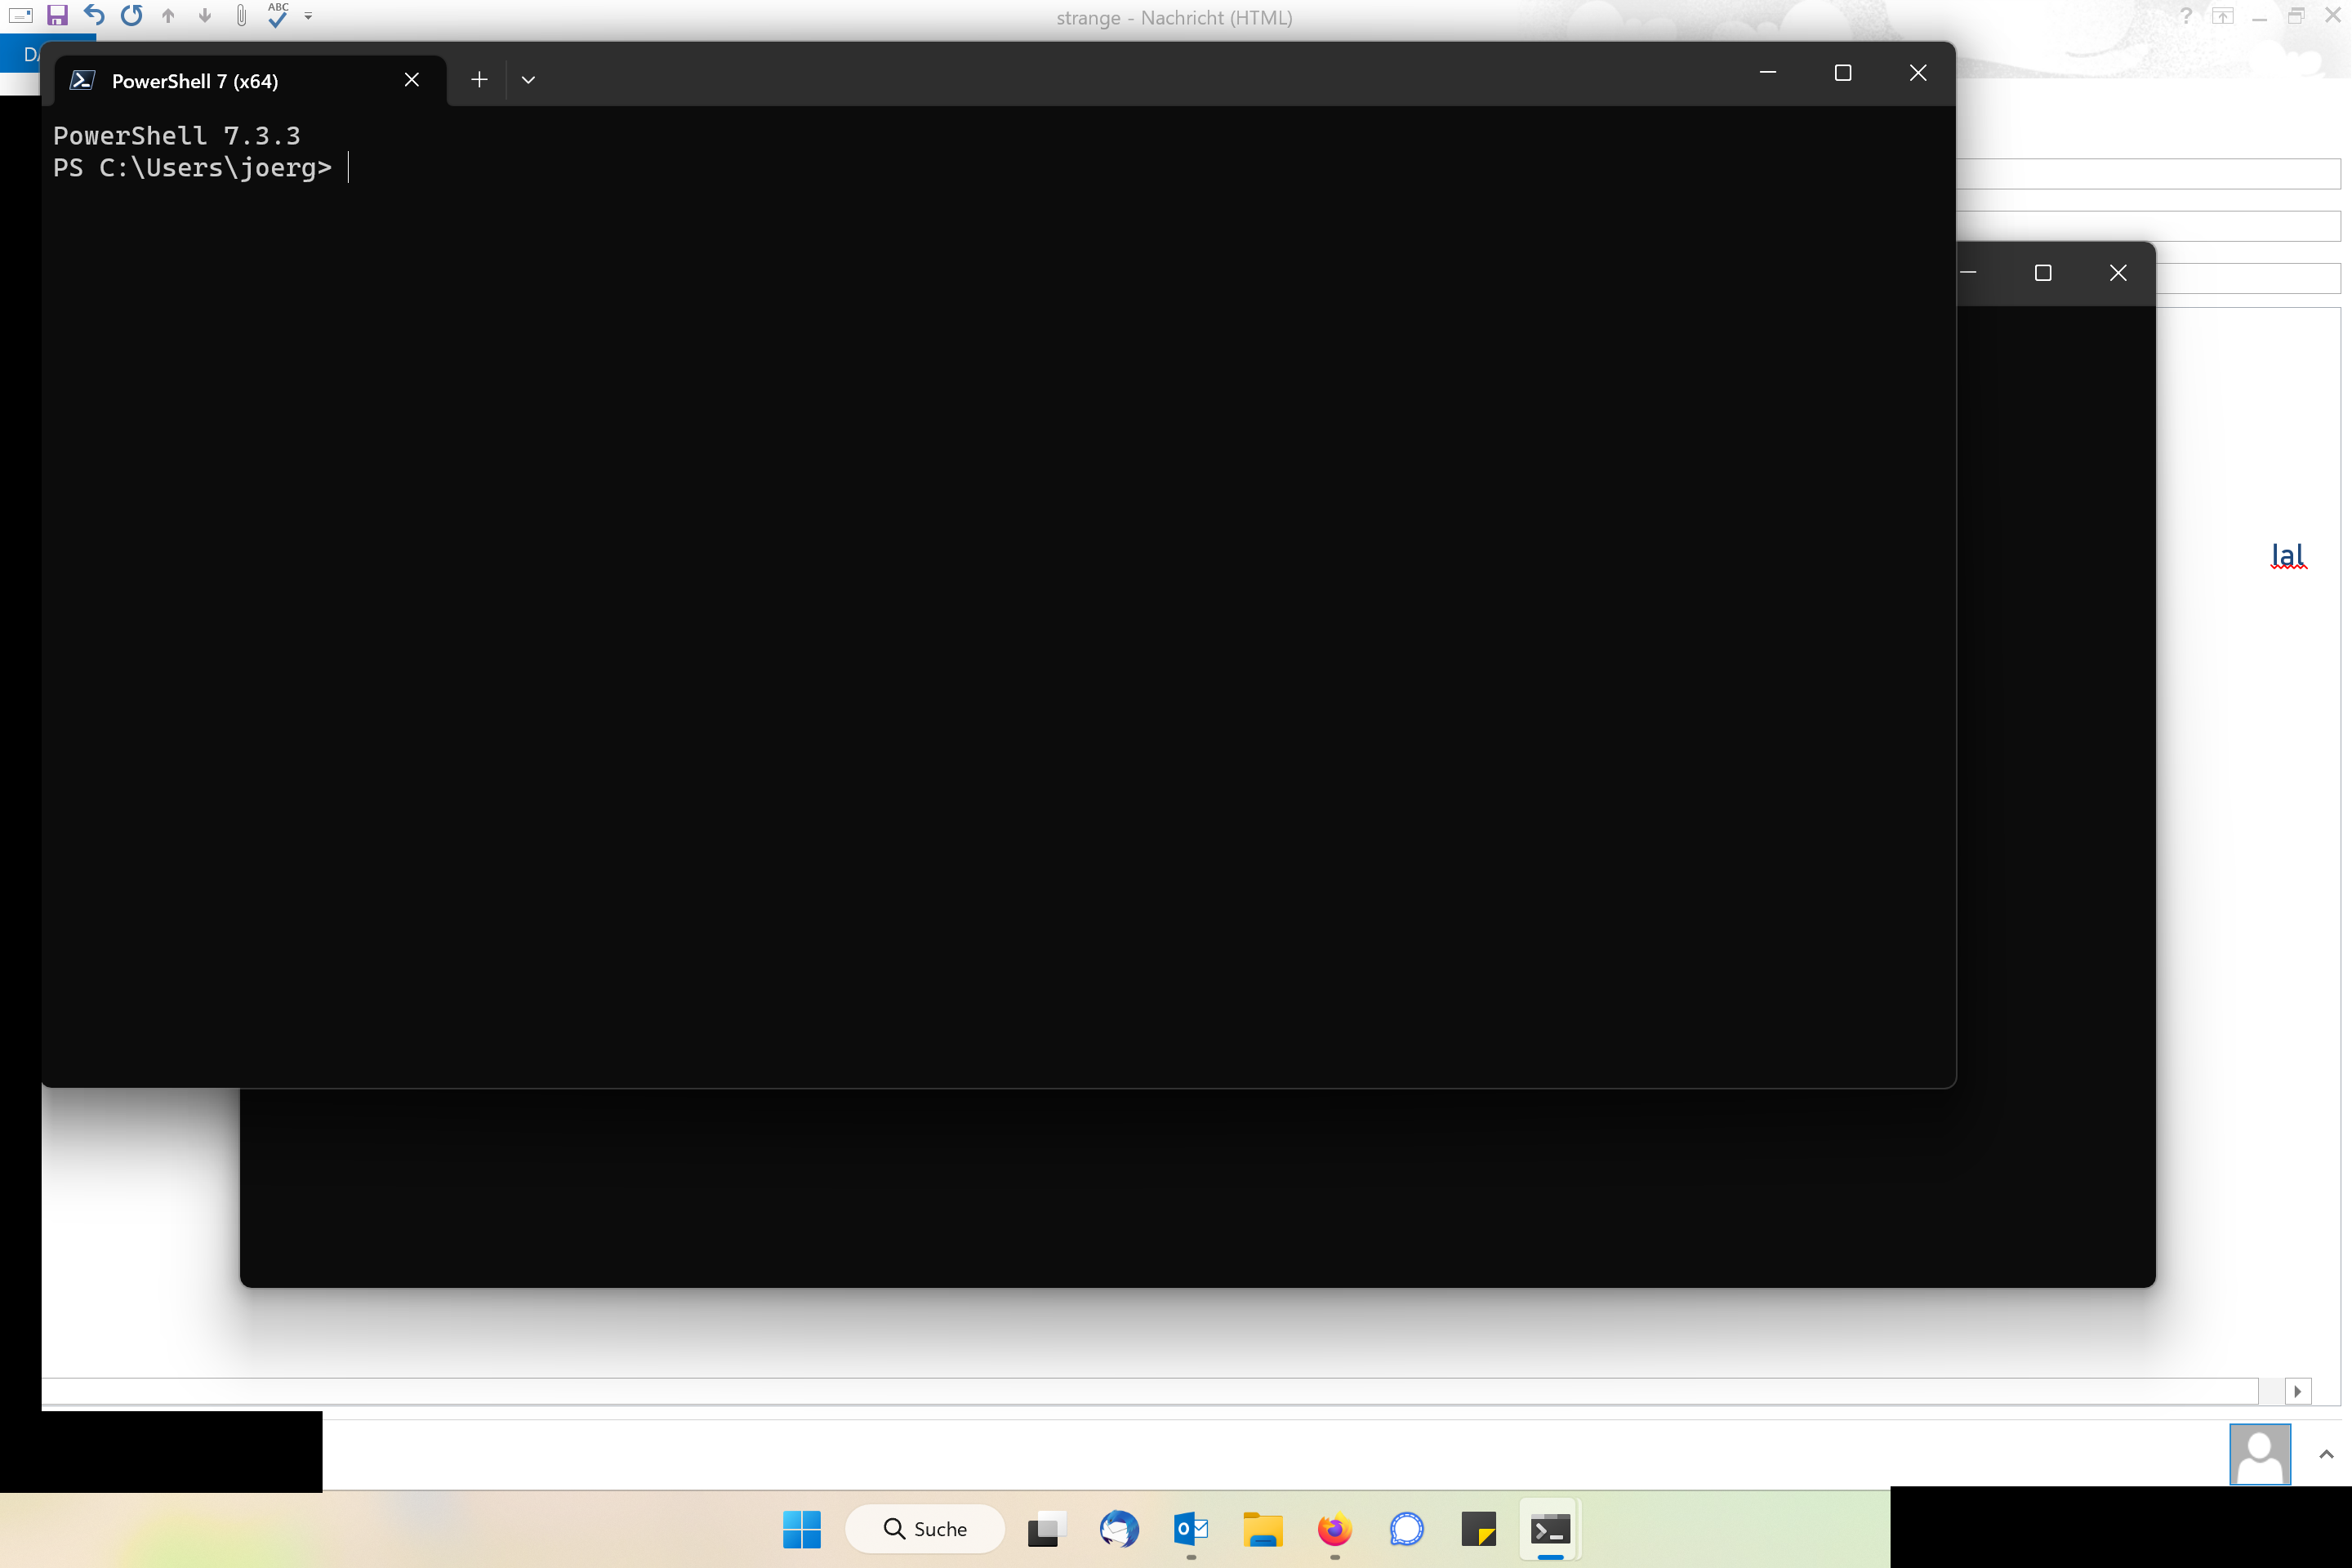Open File Explorer from the taskbar
Image resolution: width=2352 pixels, height=1568 pixels.
pyautogui.click(x=1263, y=1529)
